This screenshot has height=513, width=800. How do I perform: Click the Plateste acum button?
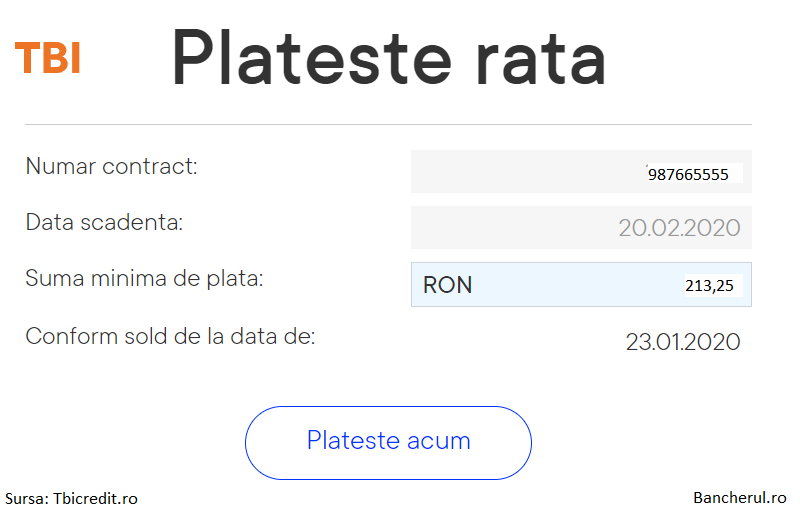[x=388, y=443]
